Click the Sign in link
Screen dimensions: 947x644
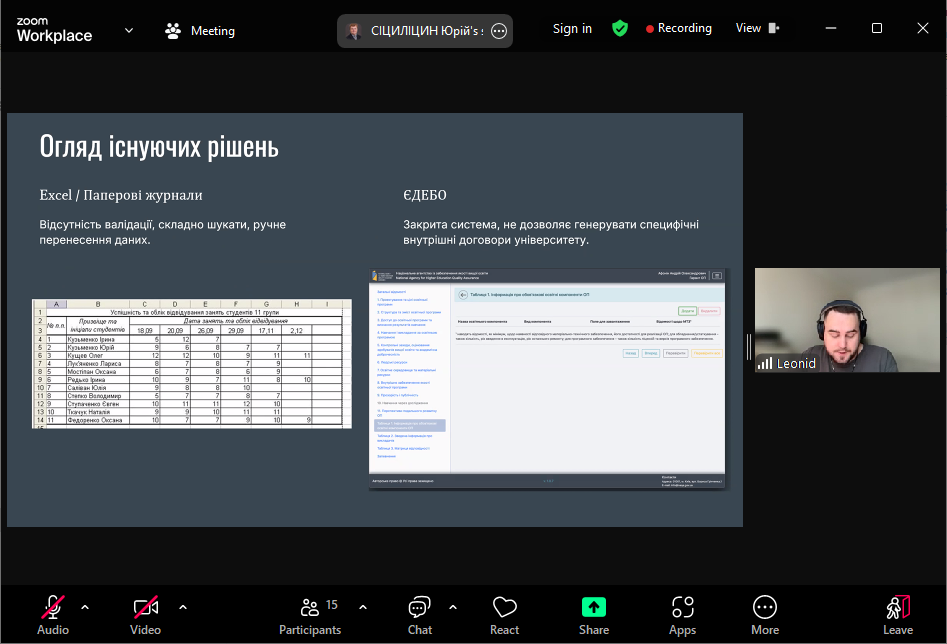[572, 28]
